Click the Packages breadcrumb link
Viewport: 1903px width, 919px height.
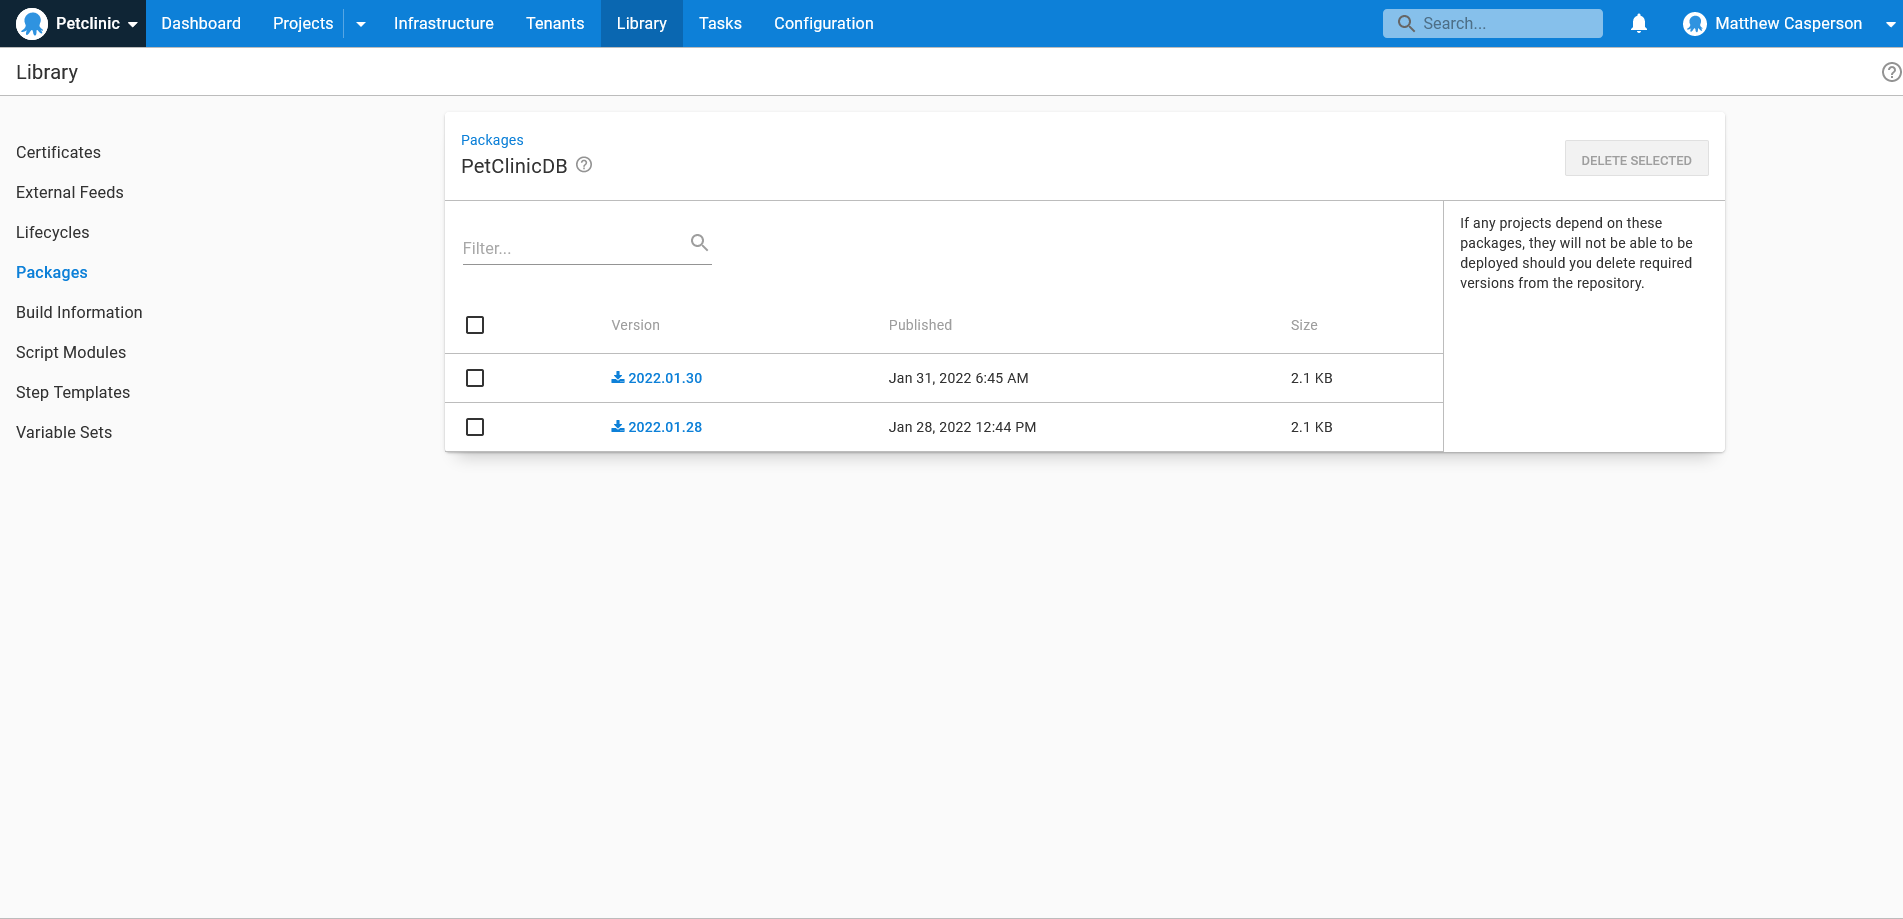tap(492, 140)
